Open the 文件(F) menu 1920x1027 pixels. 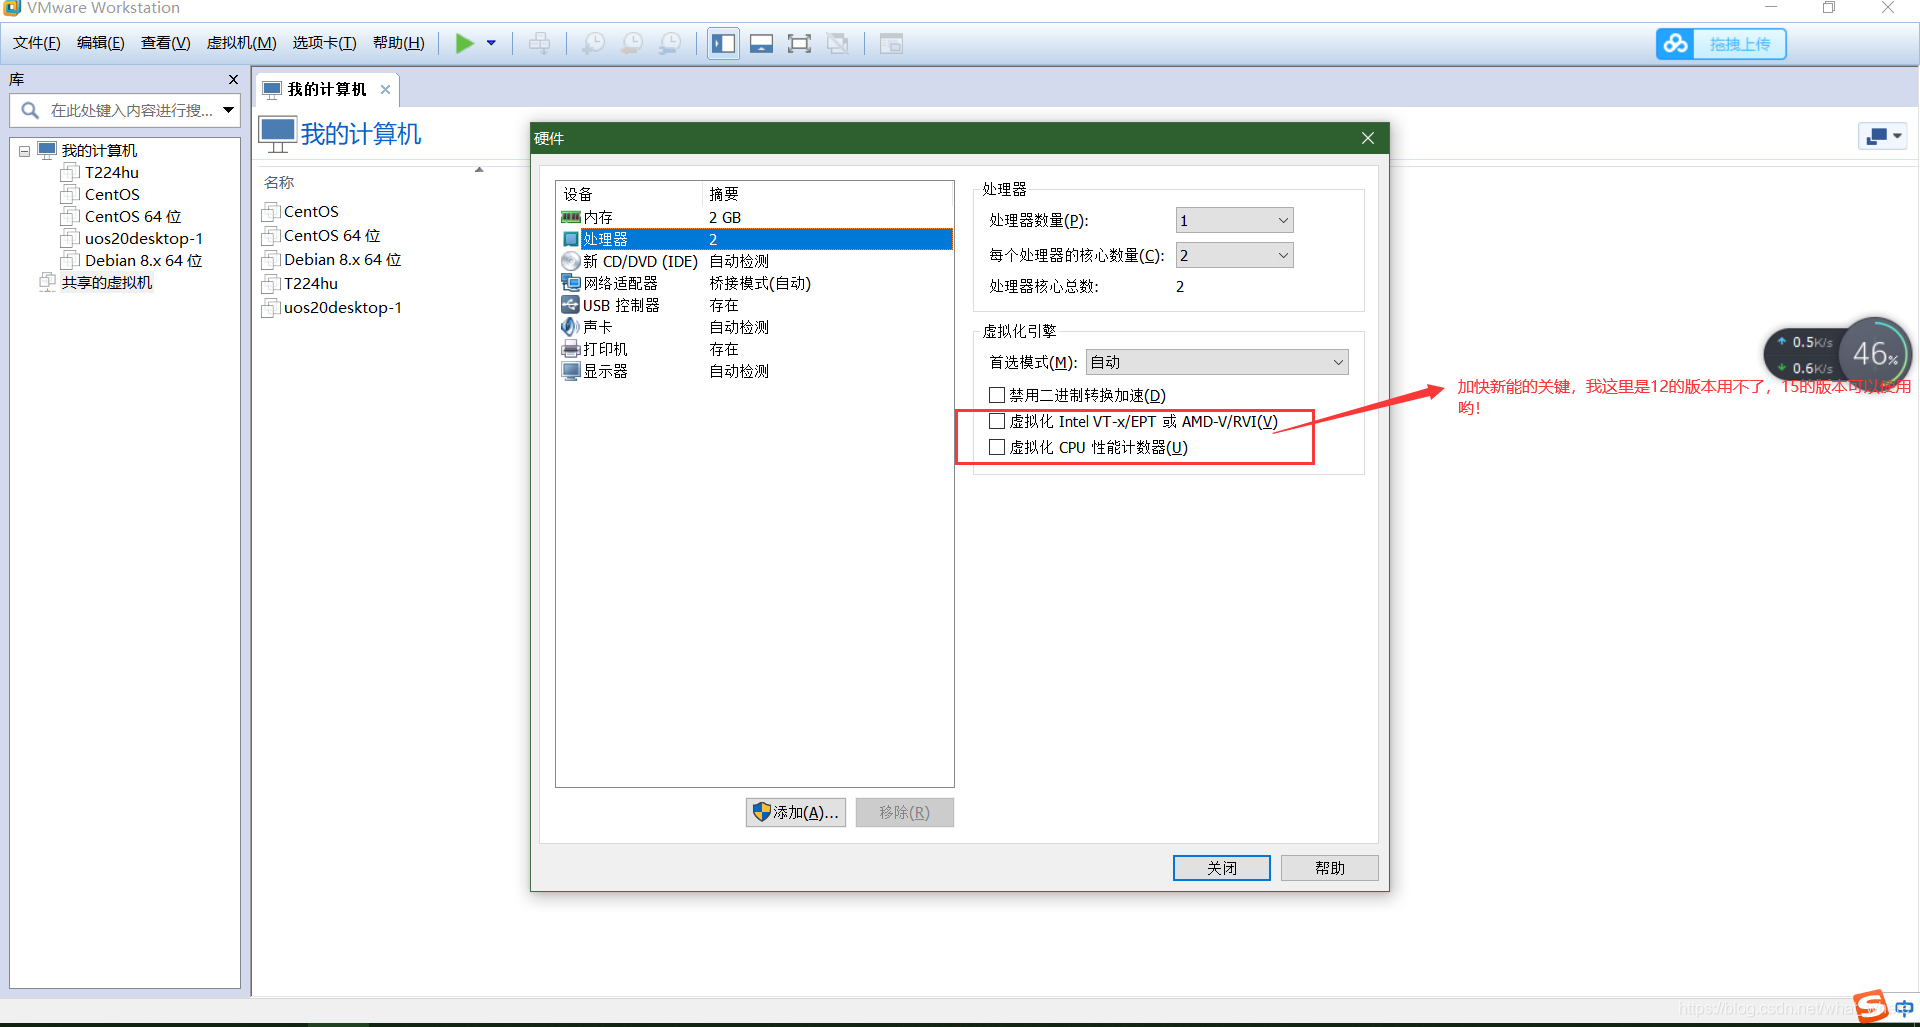click(36, 43)
